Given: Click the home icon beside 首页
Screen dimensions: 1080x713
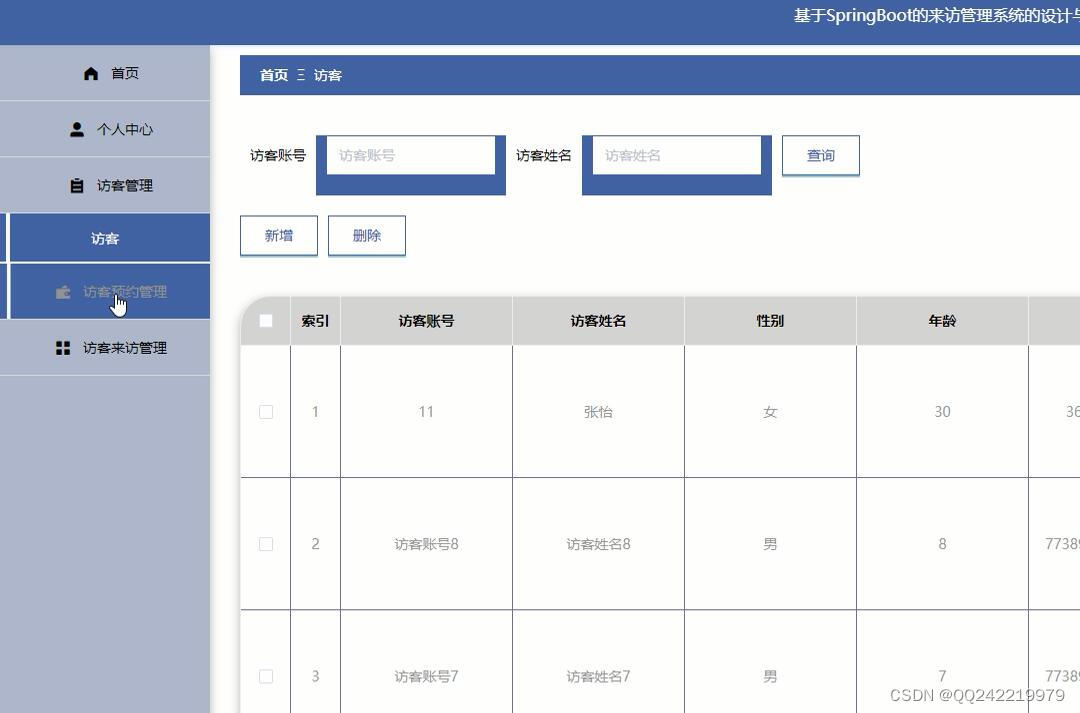Looking at the screenshot, I should tap(90, 72).
